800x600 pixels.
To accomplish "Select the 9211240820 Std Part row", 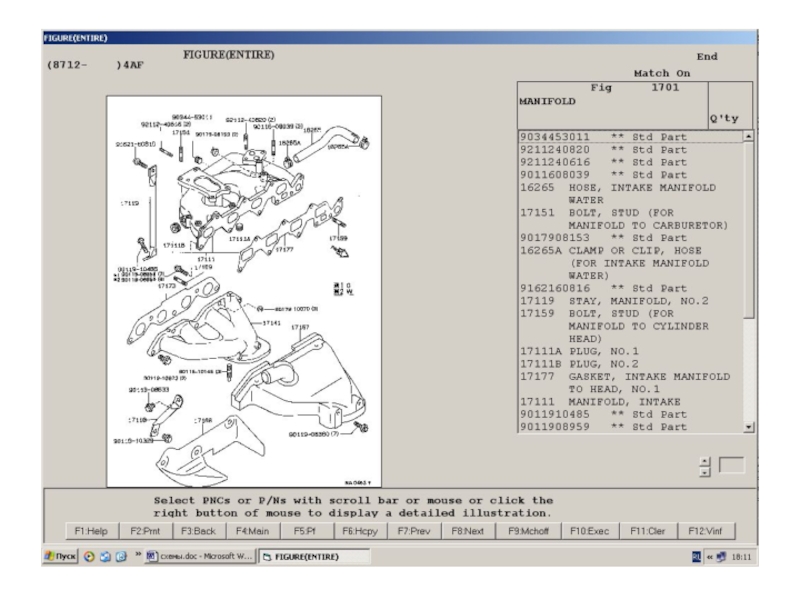I will point(631,149).
